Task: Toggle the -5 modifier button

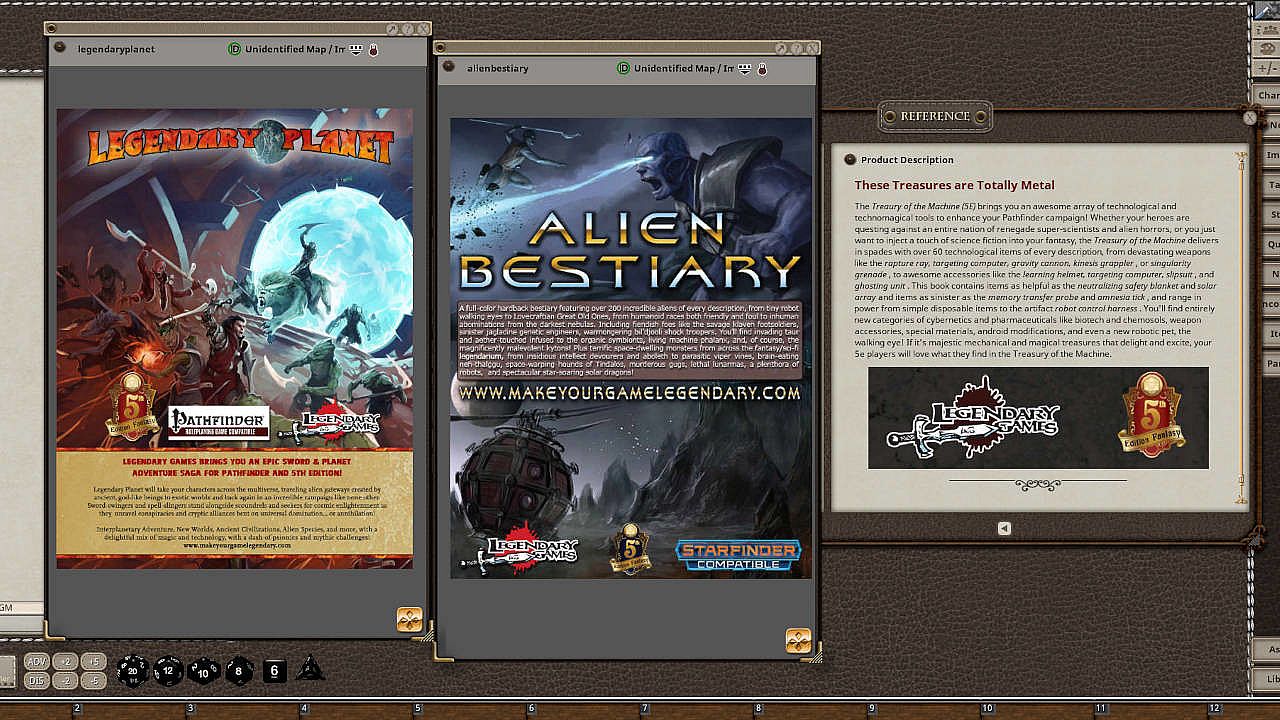Action: pos(93,680)
